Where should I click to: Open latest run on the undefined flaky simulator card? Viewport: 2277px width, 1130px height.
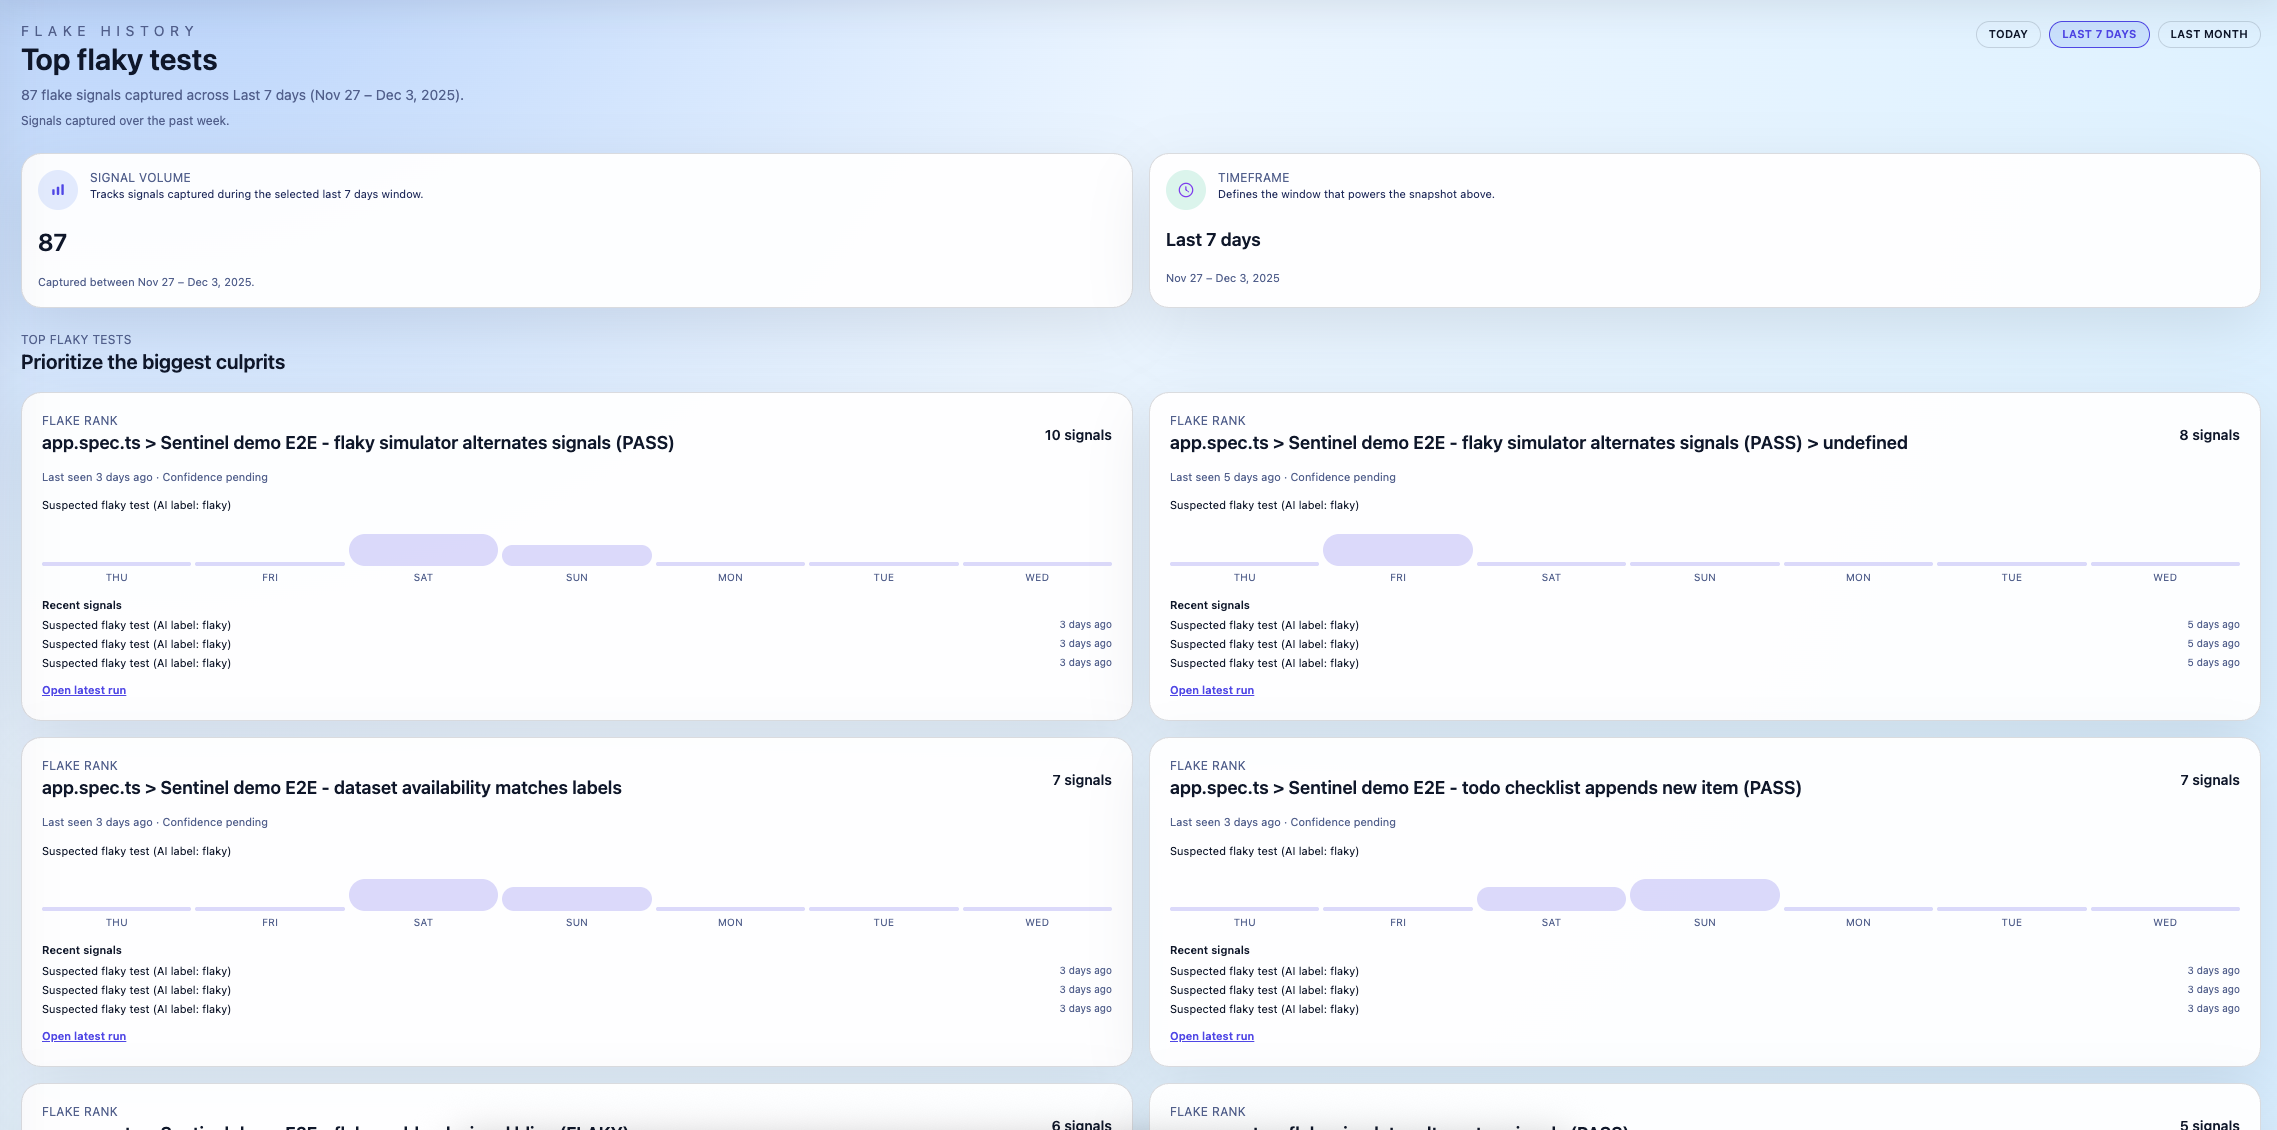coord(1211,690)
